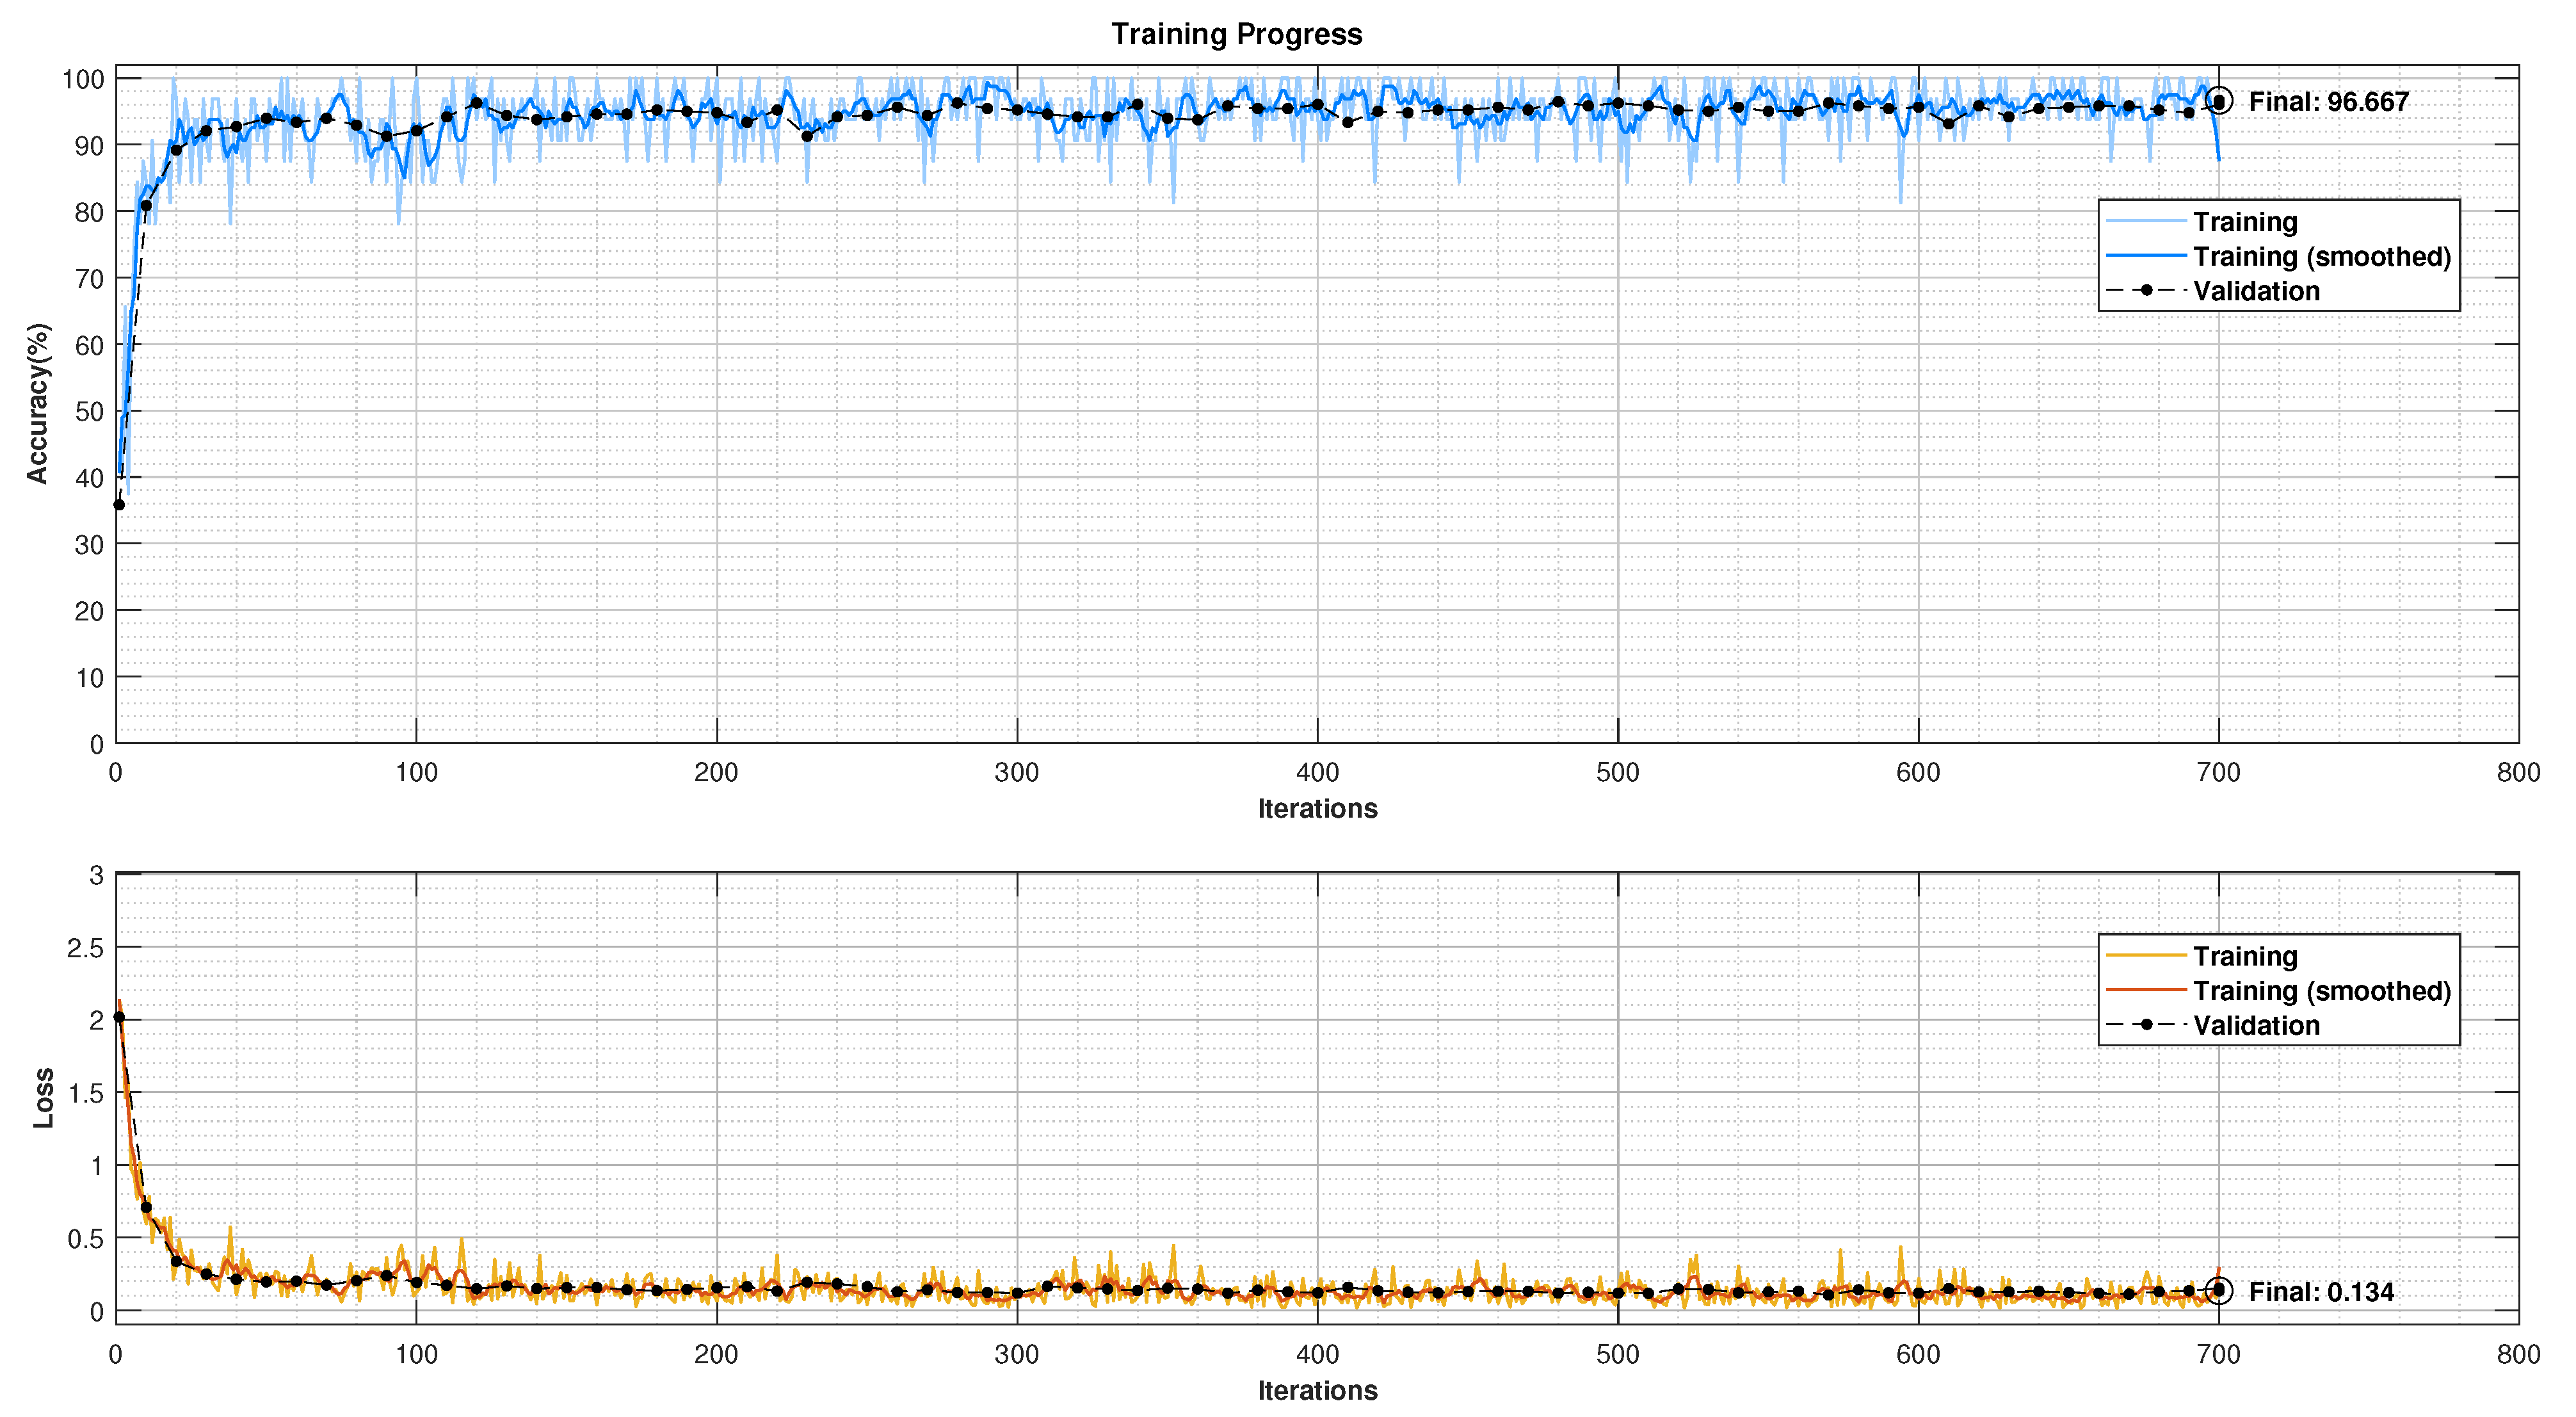Select Training (smoothed) in loss legend
This screenshot has width=2576, height=1417.
click(2322, 991)
